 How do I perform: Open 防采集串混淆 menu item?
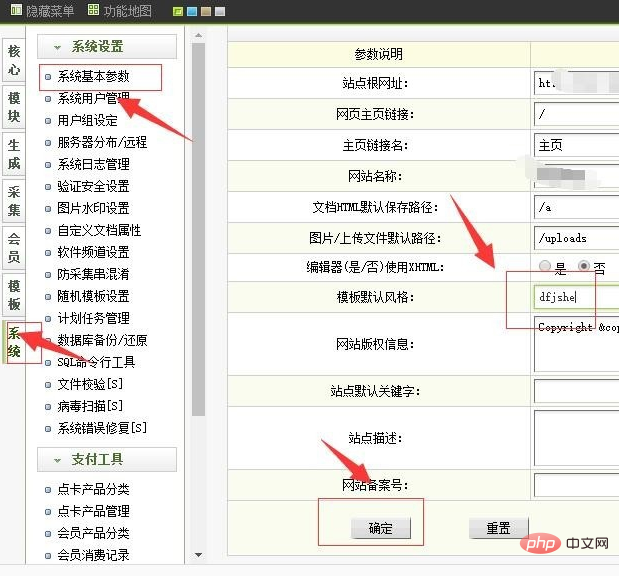coord(93,274)
